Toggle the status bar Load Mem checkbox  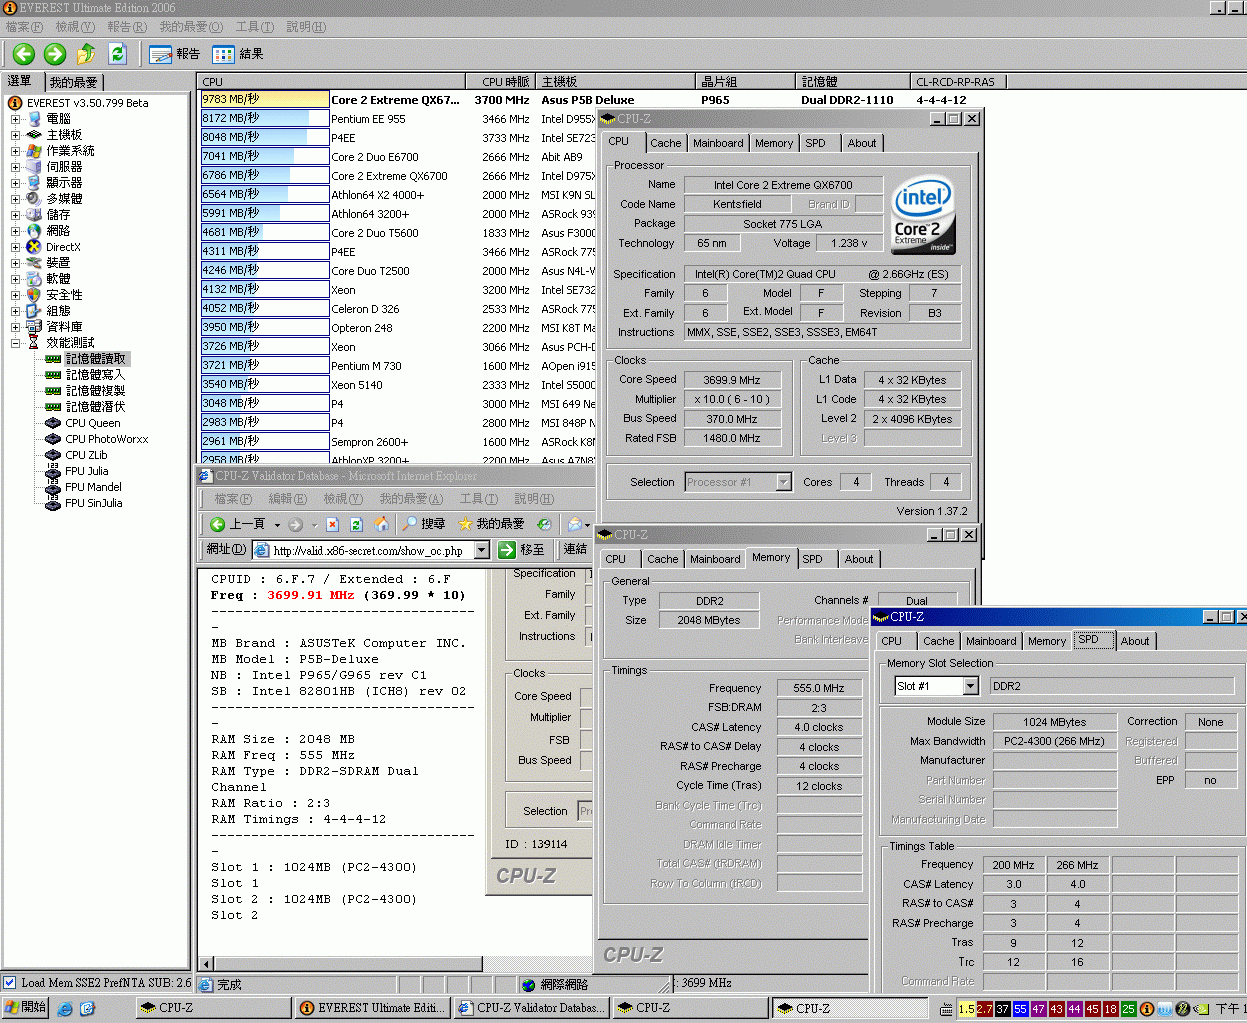[10, 983]
